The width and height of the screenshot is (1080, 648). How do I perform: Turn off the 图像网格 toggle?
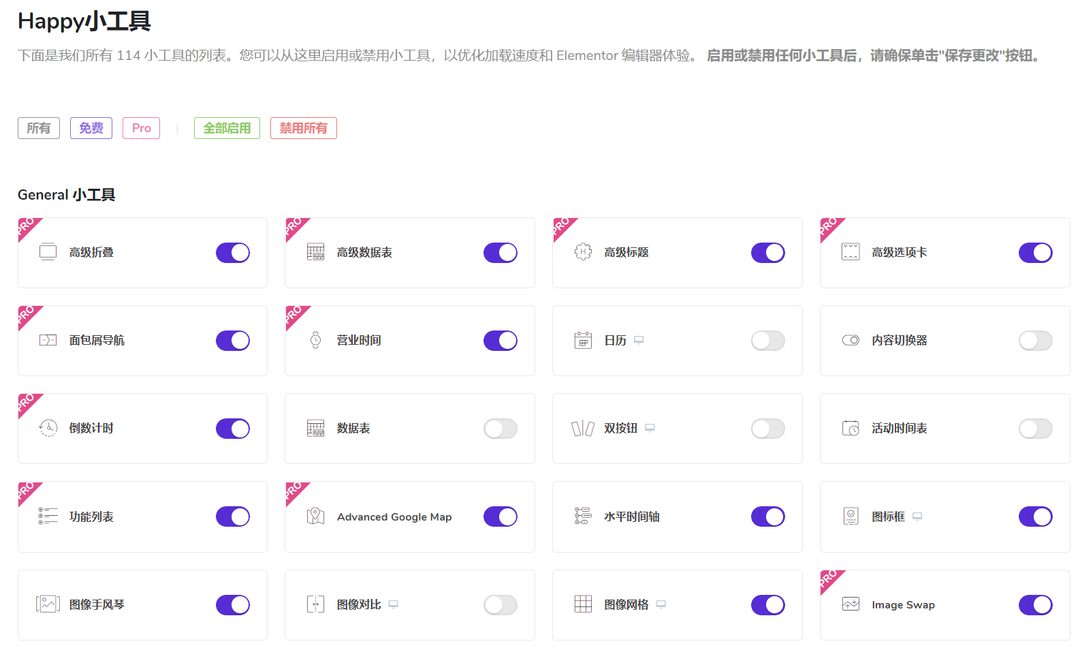click(768, 604)
